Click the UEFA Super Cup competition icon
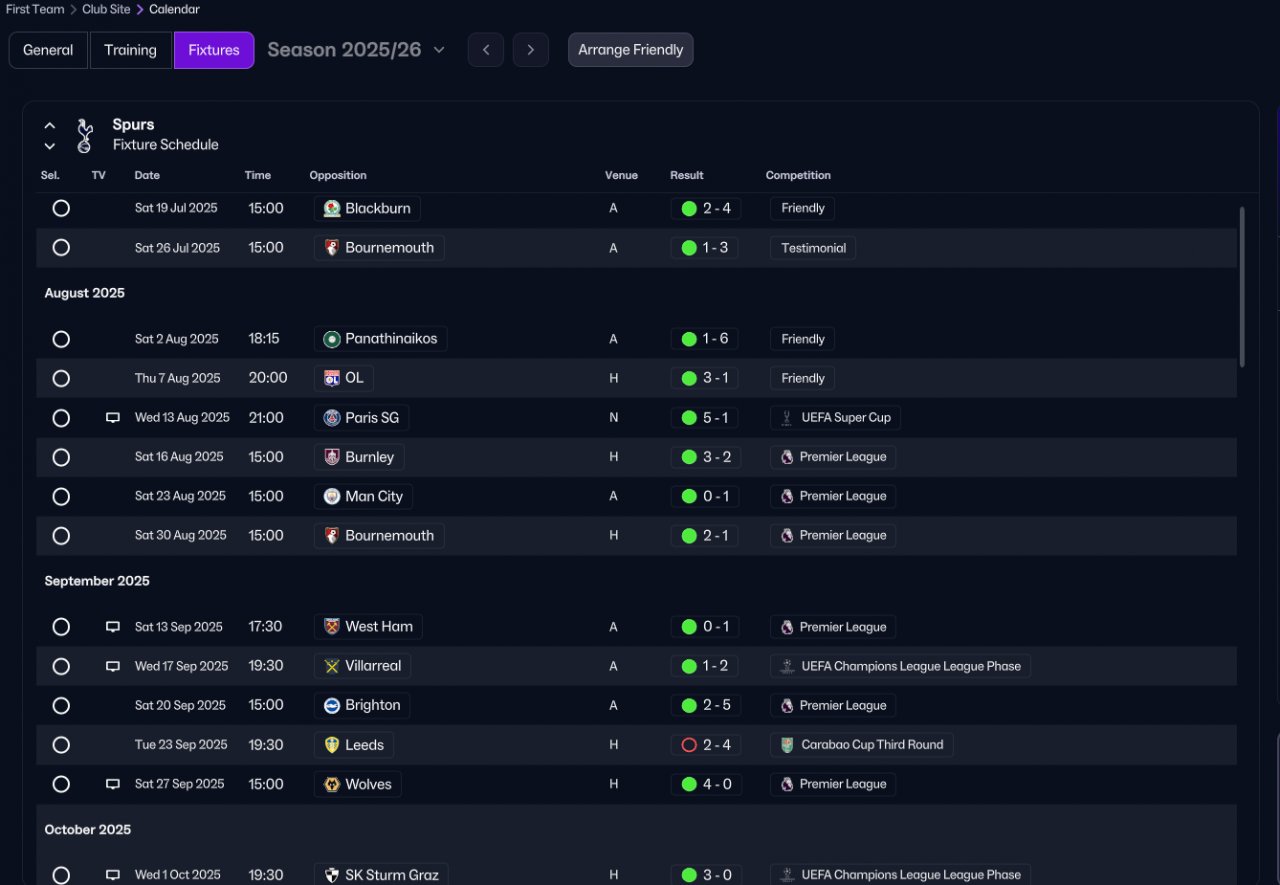 point(787,418)
